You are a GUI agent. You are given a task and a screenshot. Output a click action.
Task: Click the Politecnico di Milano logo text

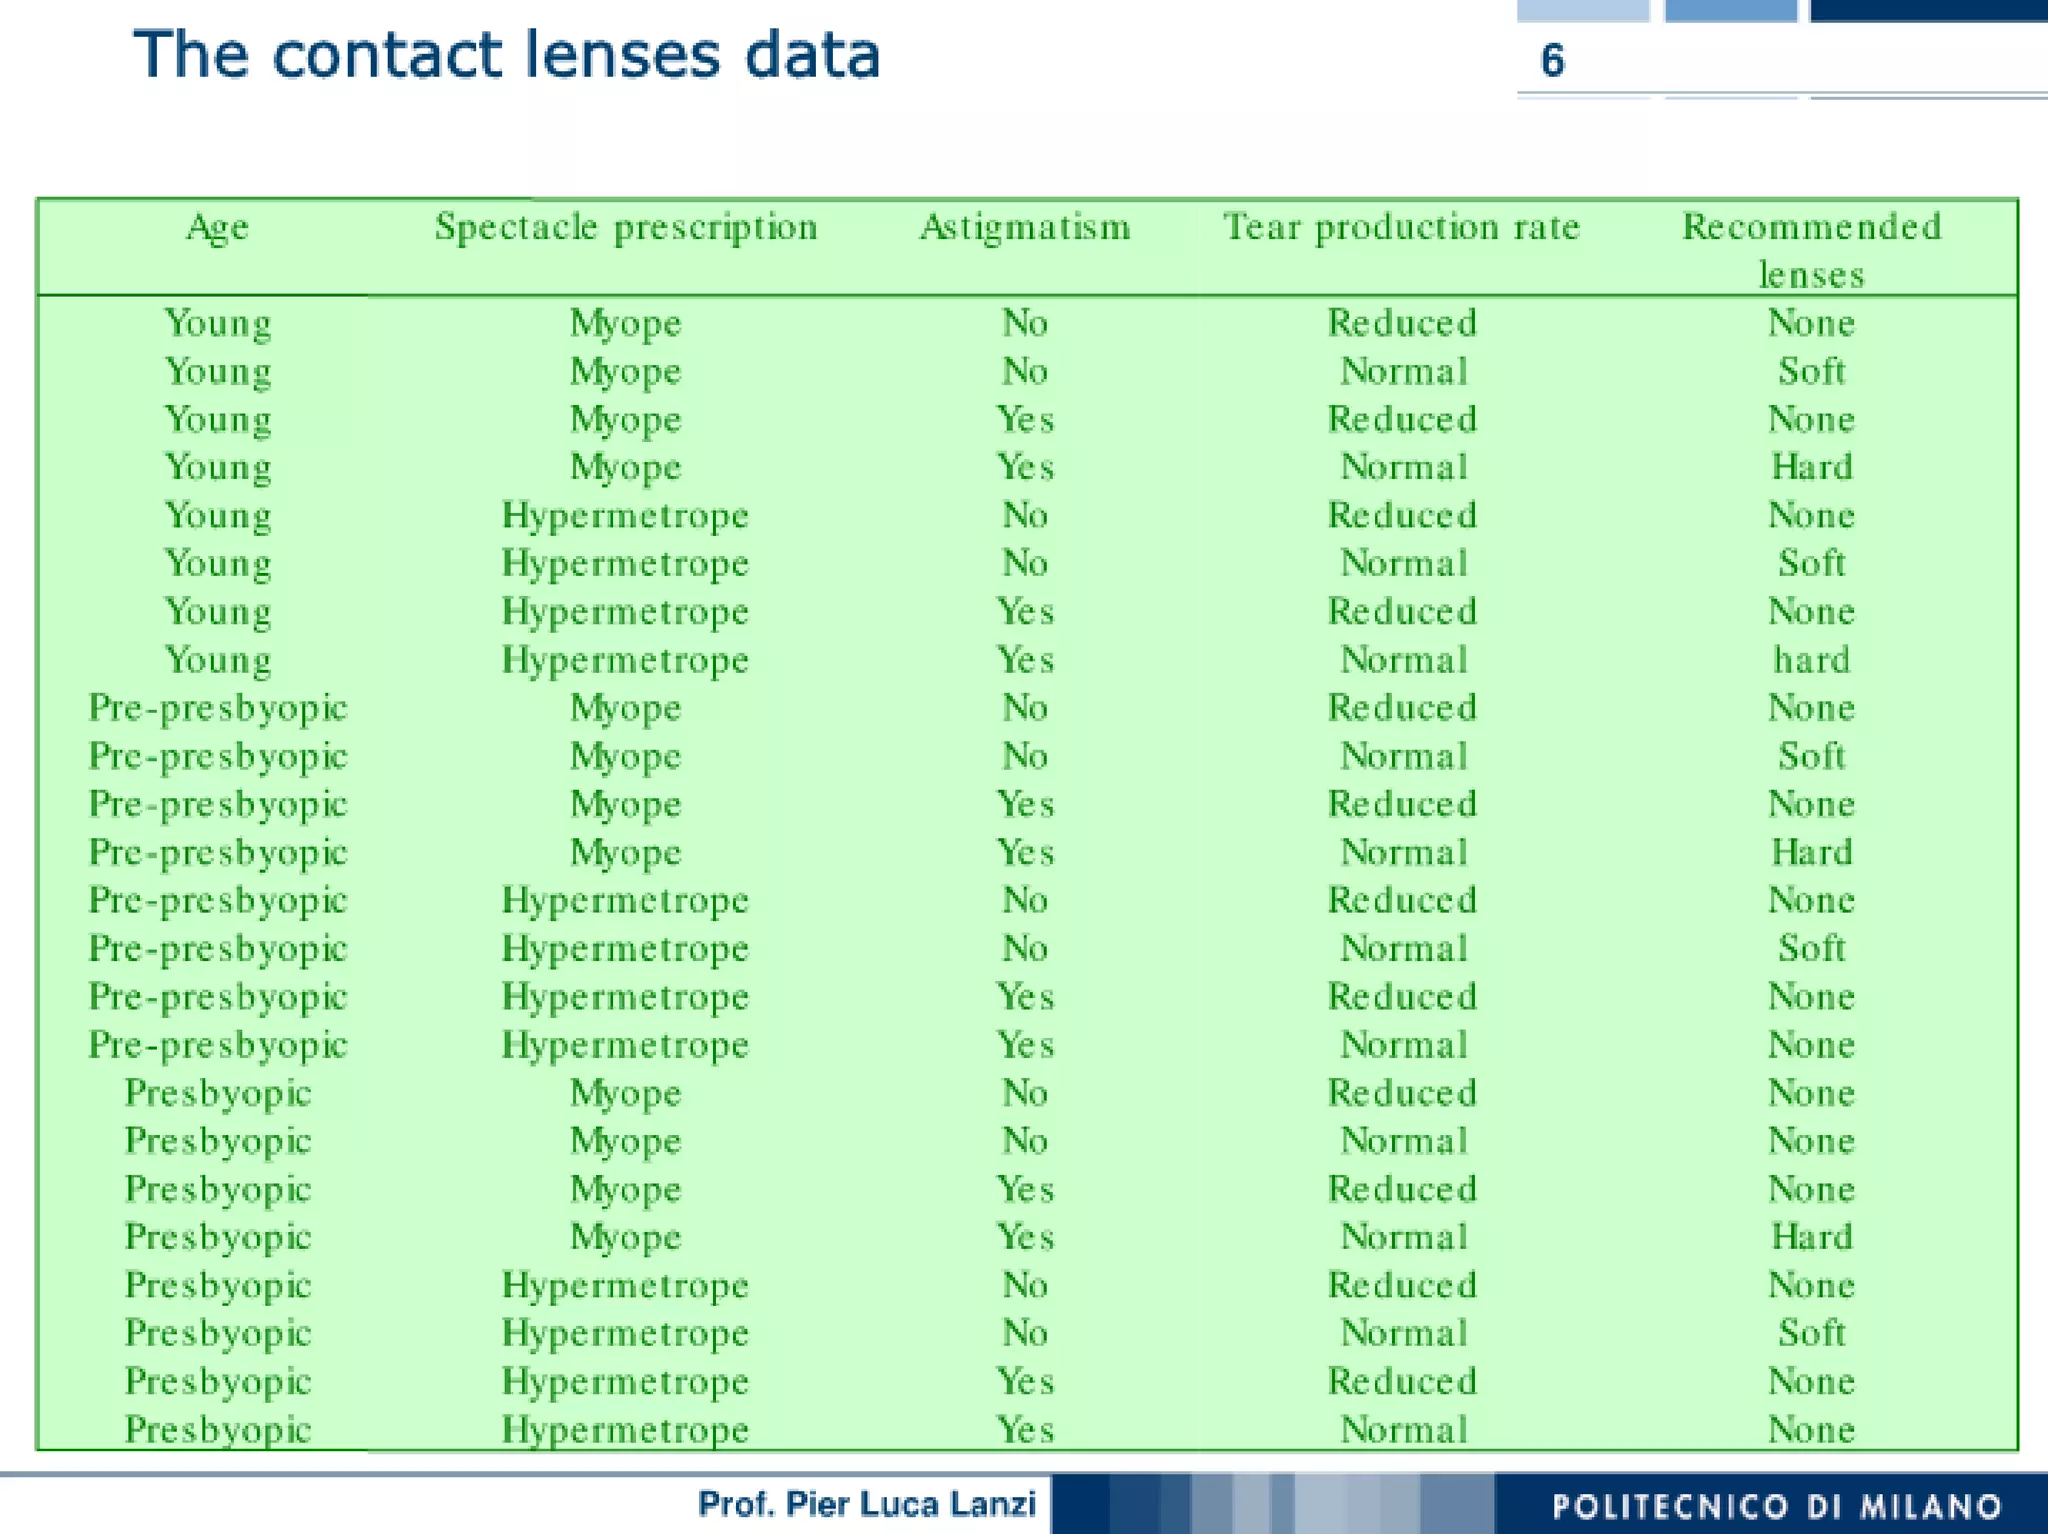[x=1776, y=1506]
